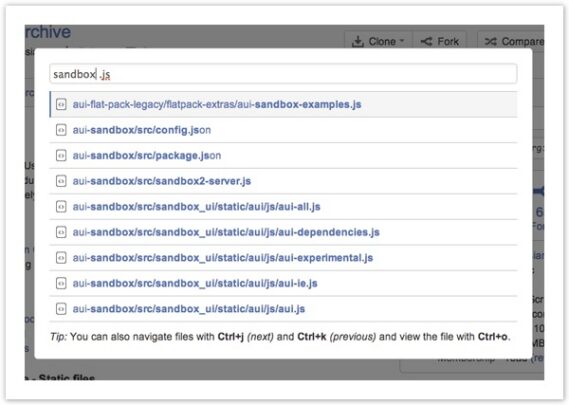This screenshot has width=569, height=405.
Task: Open aui-dependencies.js file result
Action: tap(283, 232)
